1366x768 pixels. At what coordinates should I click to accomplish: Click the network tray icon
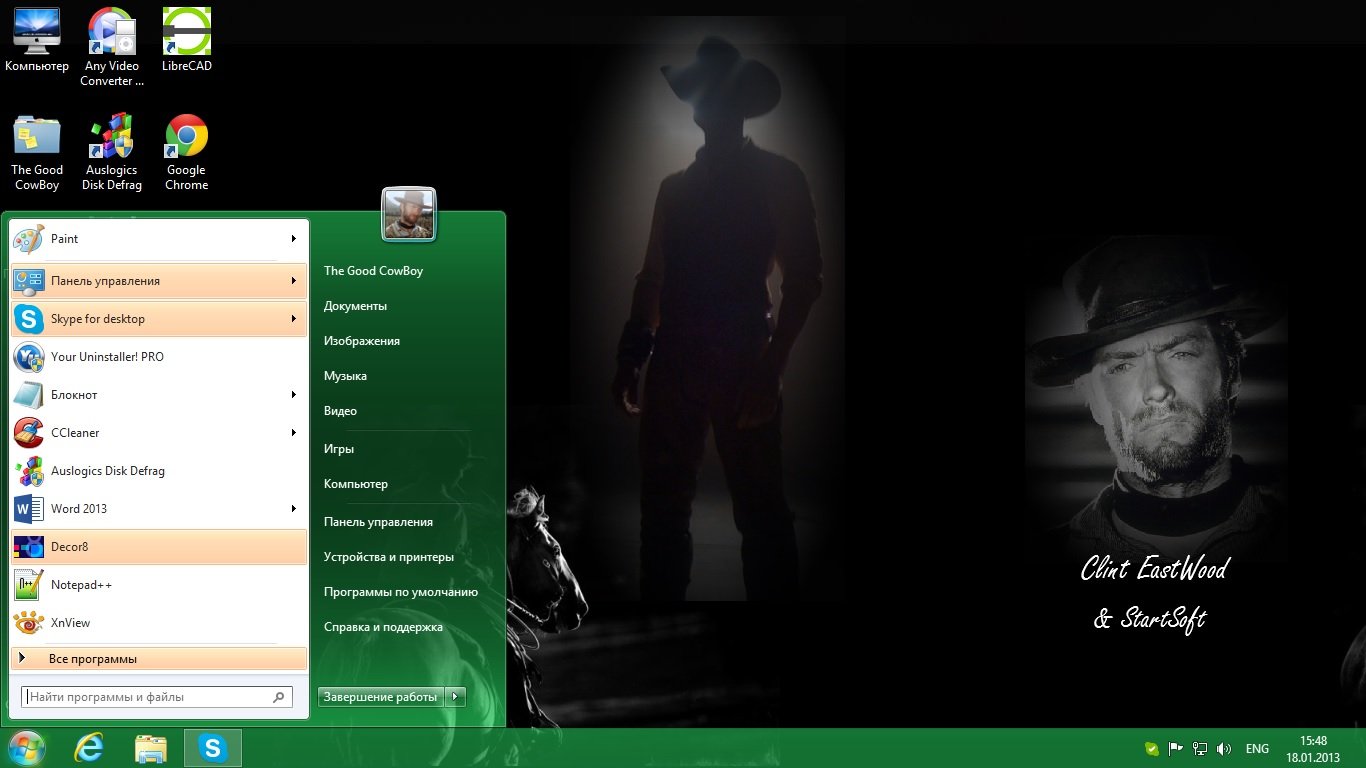(1200, 749)
